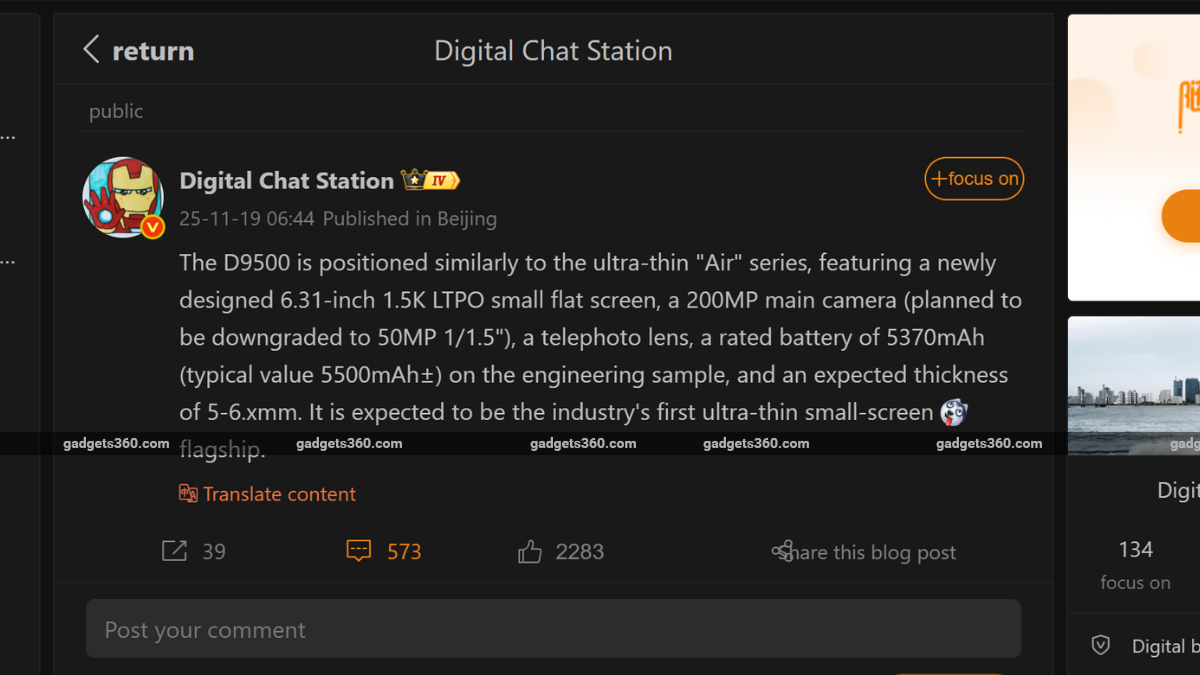This screenshot has height=675, width=1200.
Task: Click the 134 focus on count
Action: pyautogui.click(x=1135, y=549)
